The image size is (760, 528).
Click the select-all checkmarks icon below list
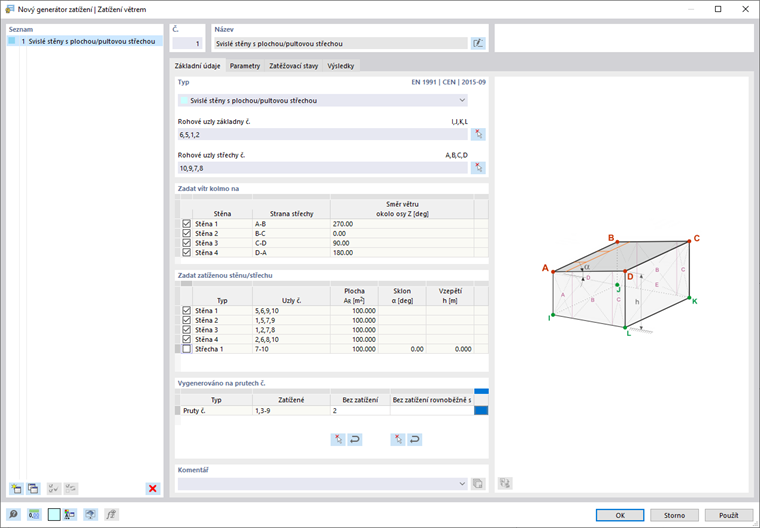[54, 488]
